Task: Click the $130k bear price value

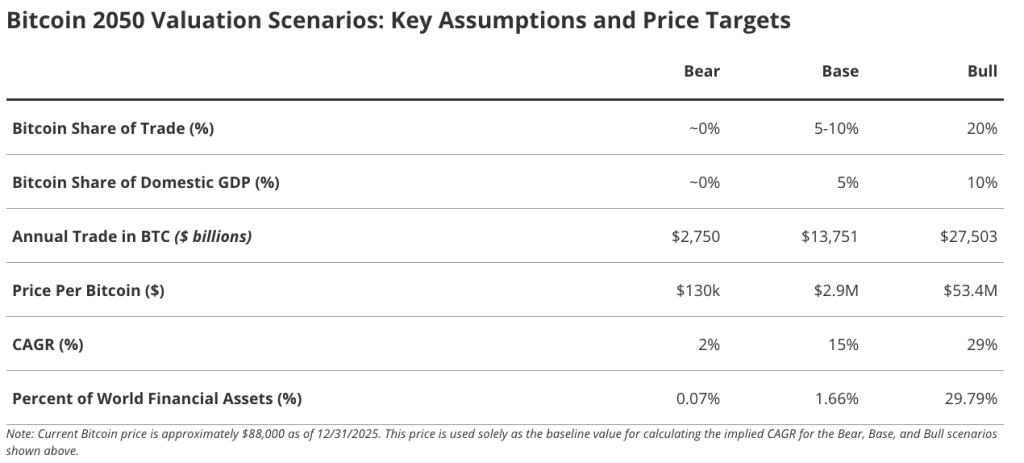Action: click(x=698, y=290)
